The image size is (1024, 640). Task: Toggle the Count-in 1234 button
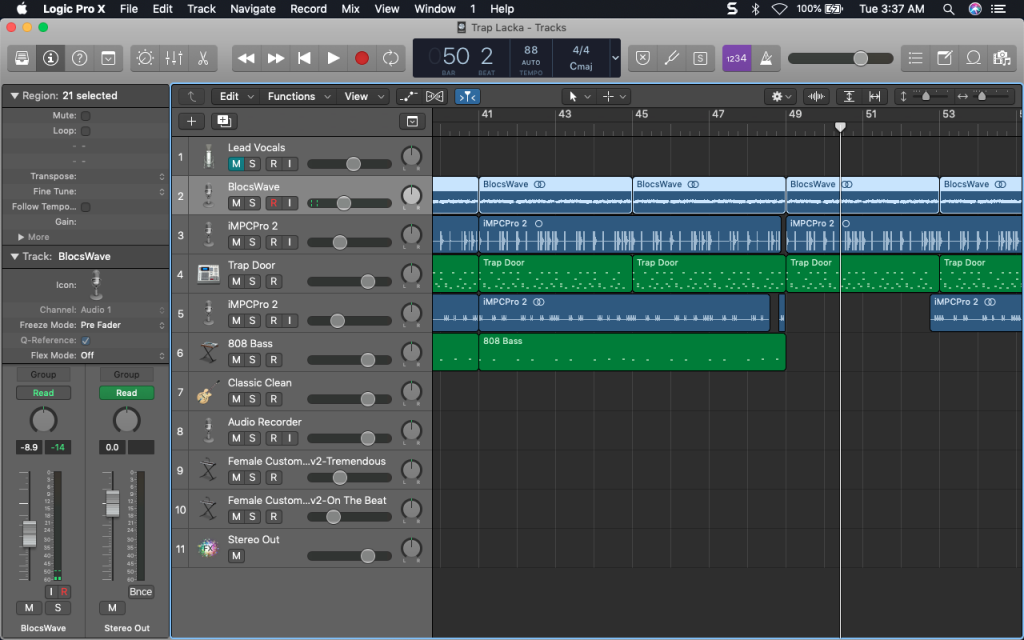point(736,58)
